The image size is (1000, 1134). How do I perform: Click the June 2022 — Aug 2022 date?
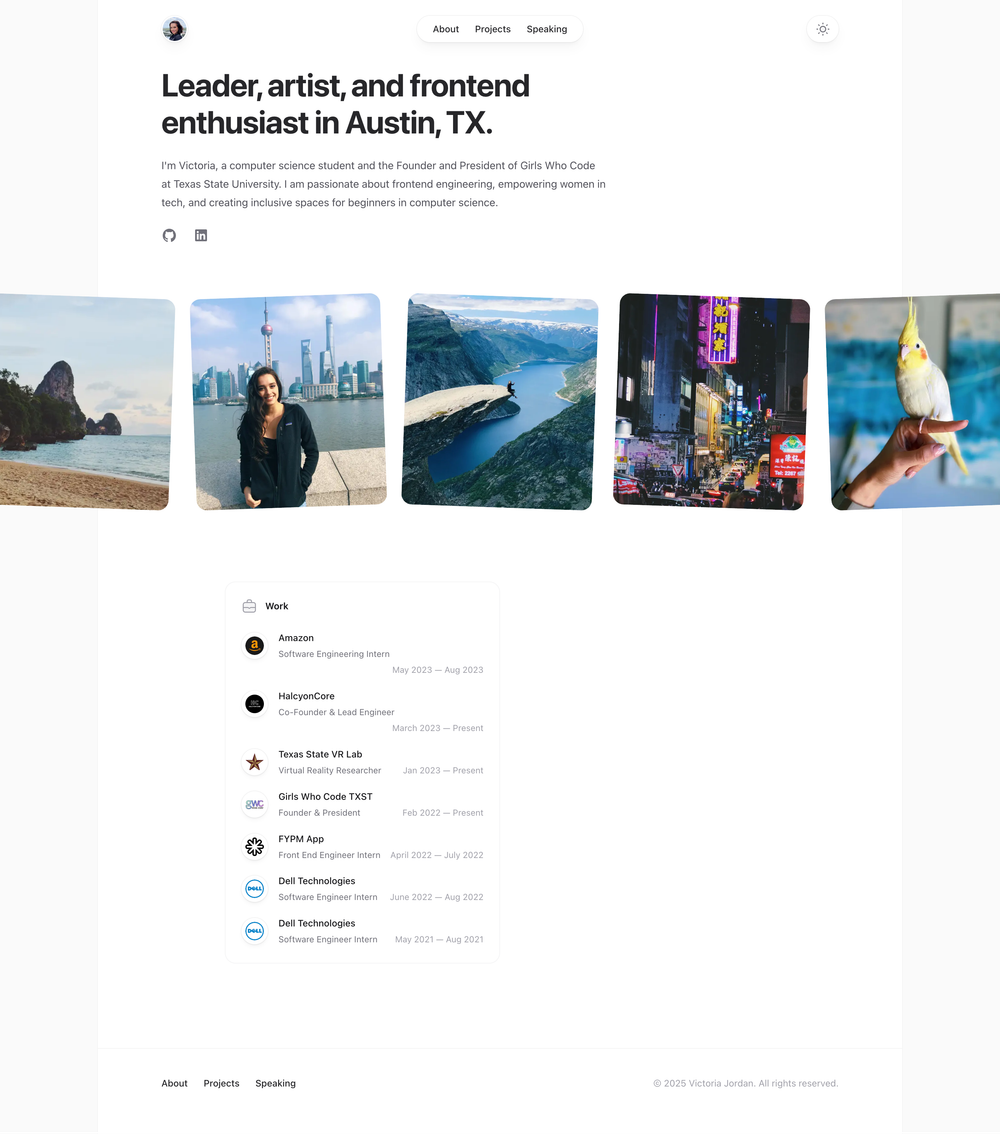[437, 897]
